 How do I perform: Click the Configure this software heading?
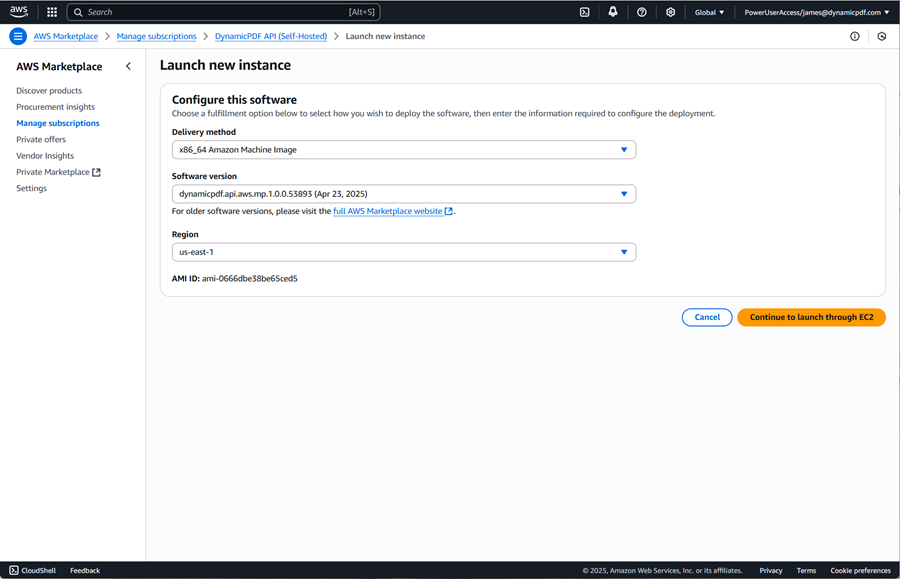click(234, 99)
